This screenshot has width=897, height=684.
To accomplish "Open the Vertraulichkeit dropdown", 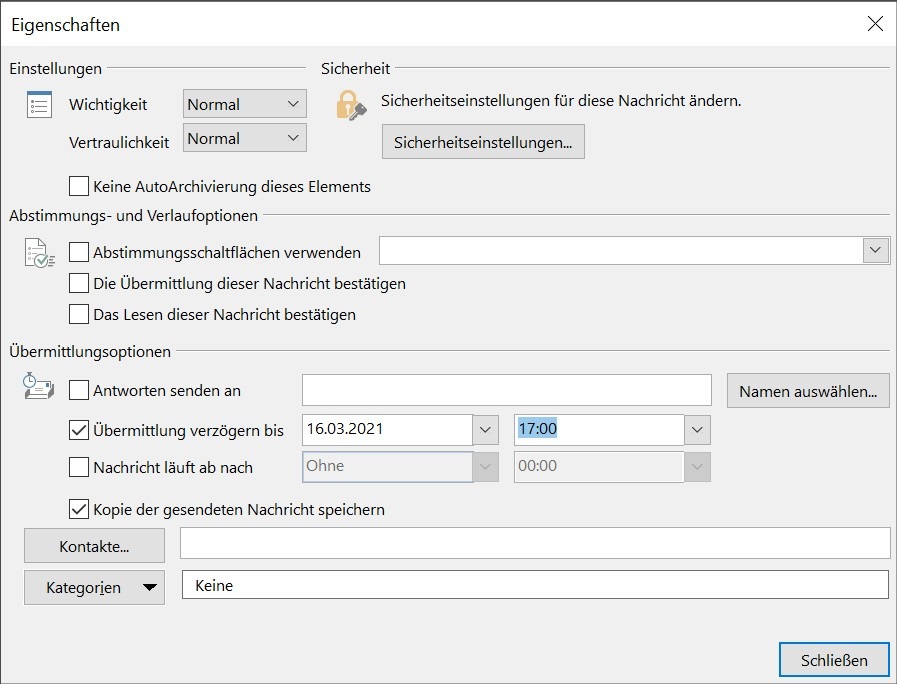I will tap(295, 138).
